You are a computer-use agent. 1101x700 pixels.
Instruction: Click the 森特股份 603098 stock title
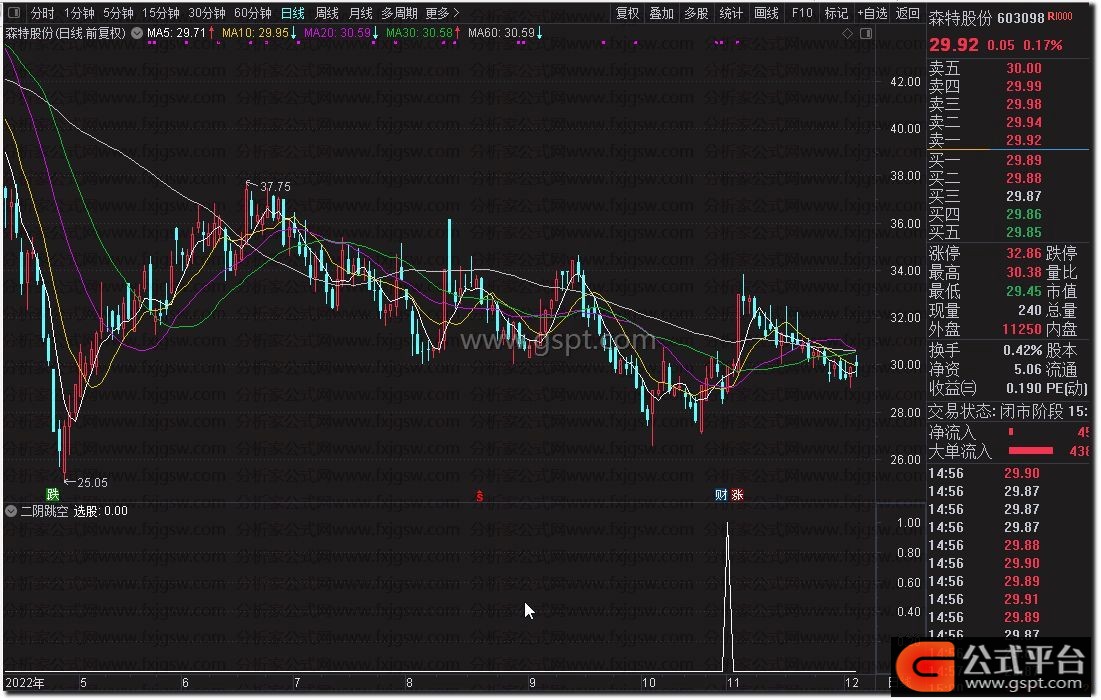point(987,18)
